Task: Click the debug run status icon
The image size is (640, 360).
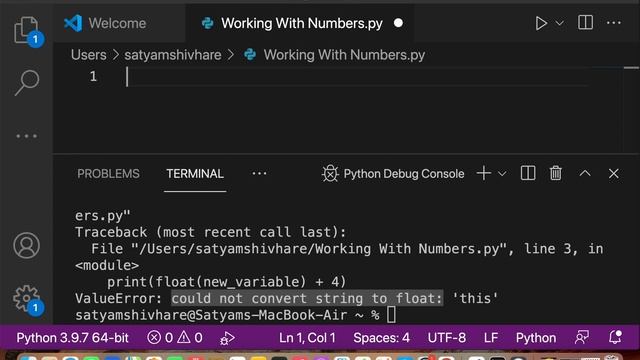Action: click(x=227, y=338)
